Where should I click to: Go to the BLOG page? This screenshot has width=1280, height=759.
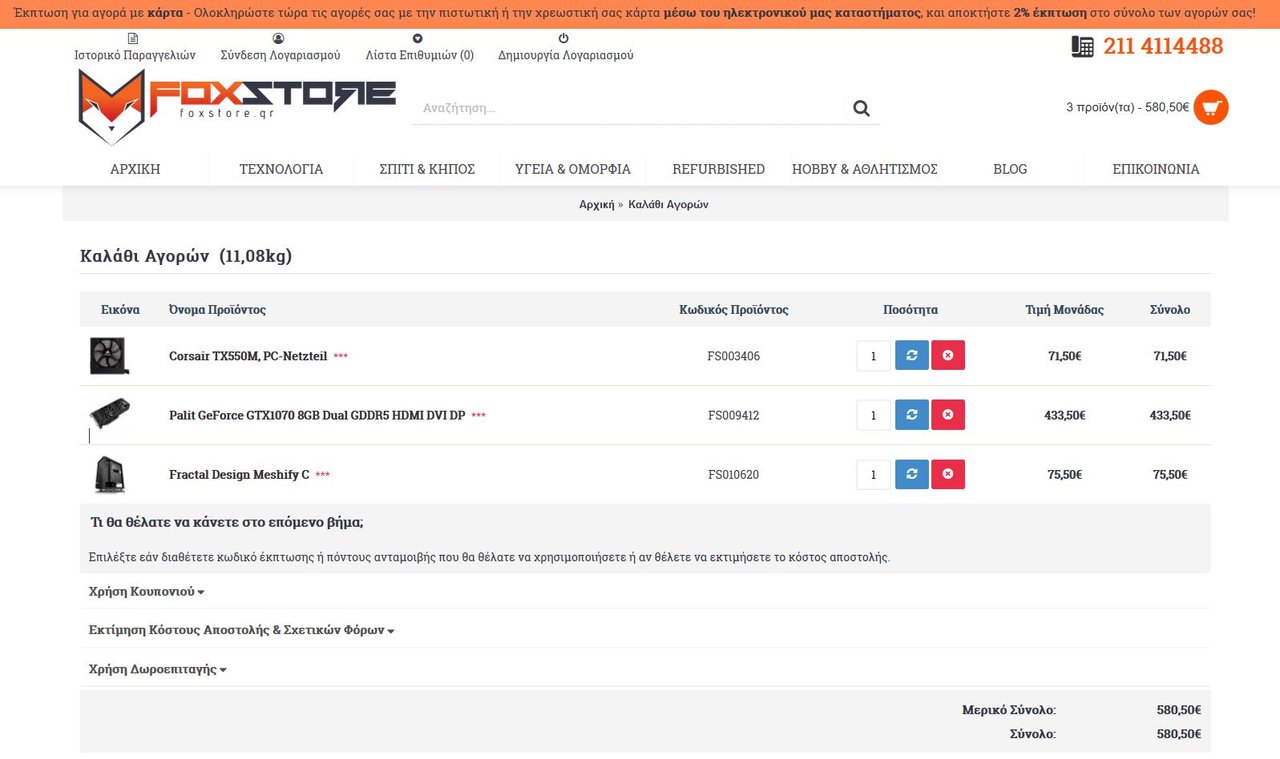(1010, 169)
